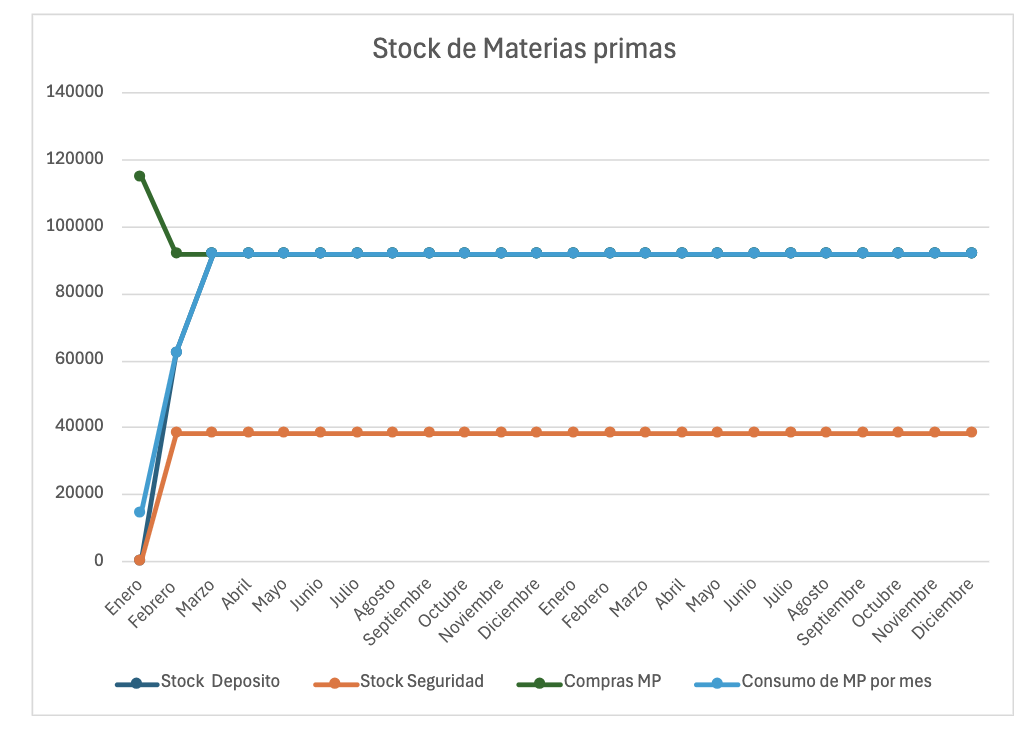1034x734 pixels.
Task: Select the light blue Consumo point near 15000
Action: [140, 512]
